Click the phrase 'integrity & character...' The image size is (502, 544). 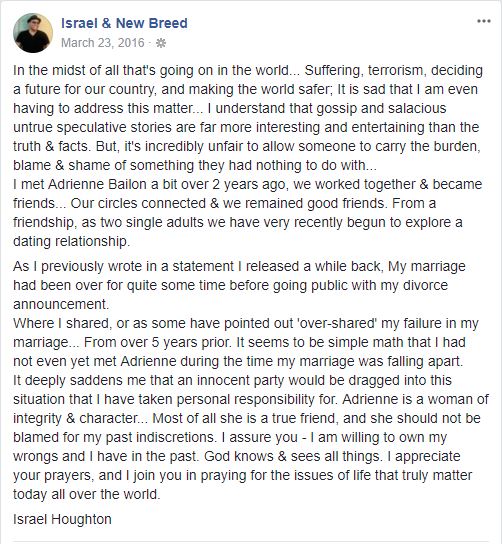point(80,418)
